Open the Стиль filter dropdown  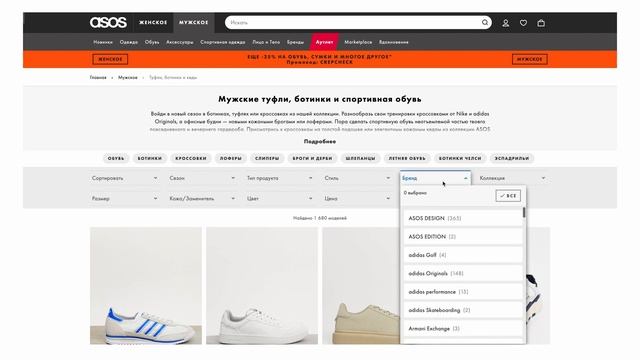pyautogui.click(x=357, y=178)
